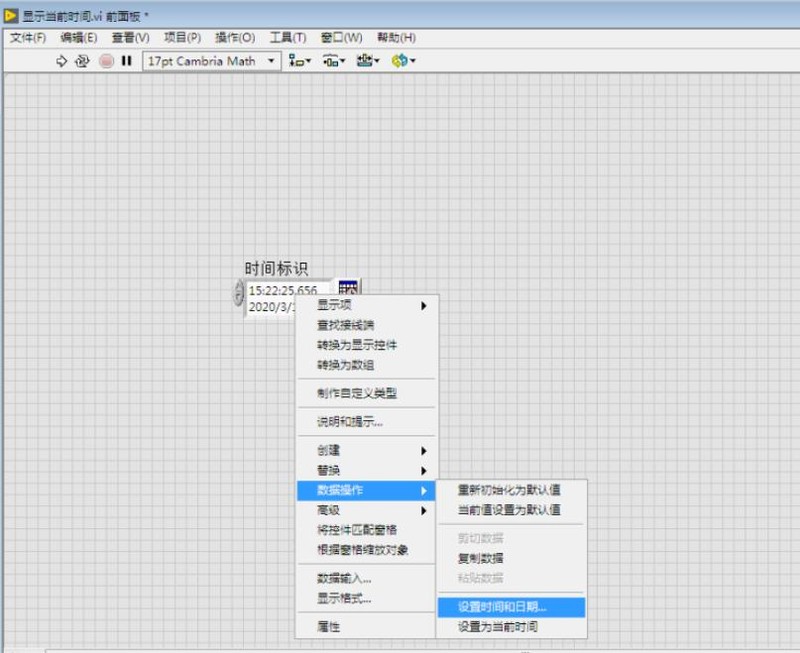Open the 文件(F) menu

[28, 38]
